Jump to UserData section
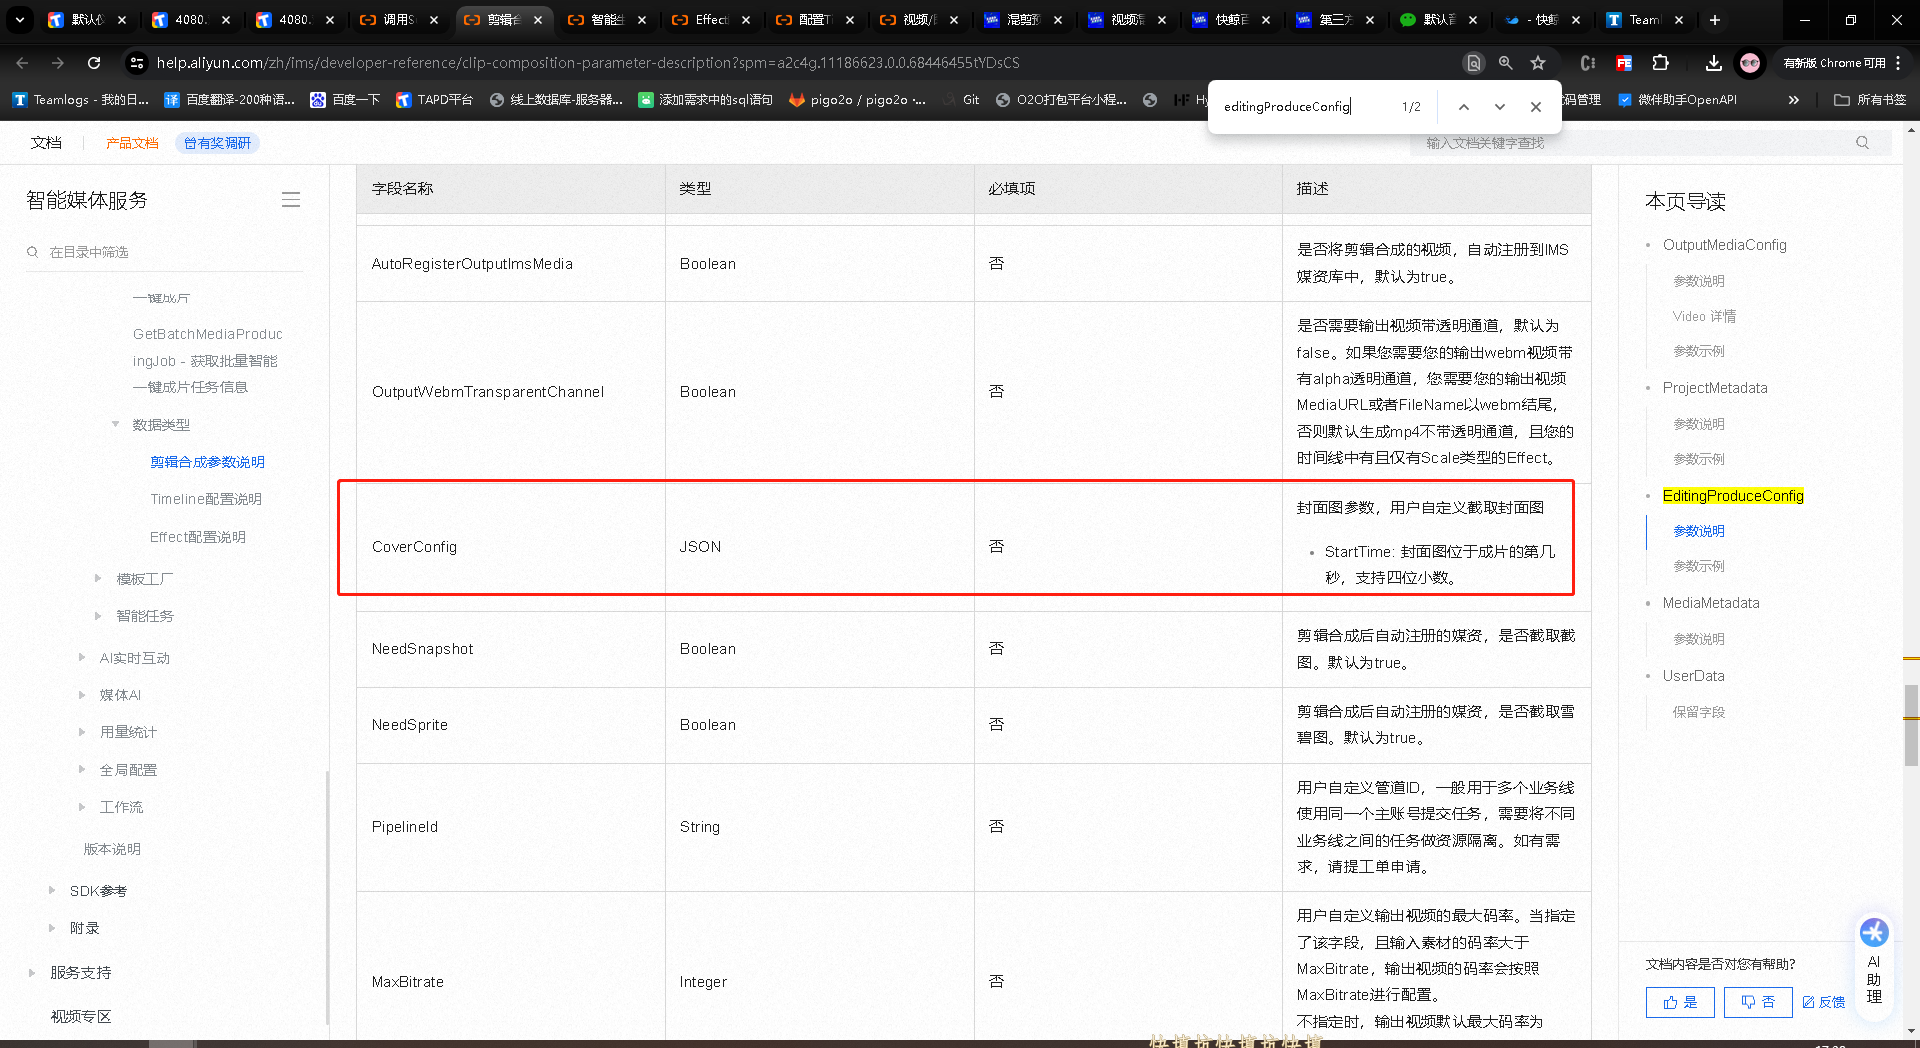 tap(1693, 676)
